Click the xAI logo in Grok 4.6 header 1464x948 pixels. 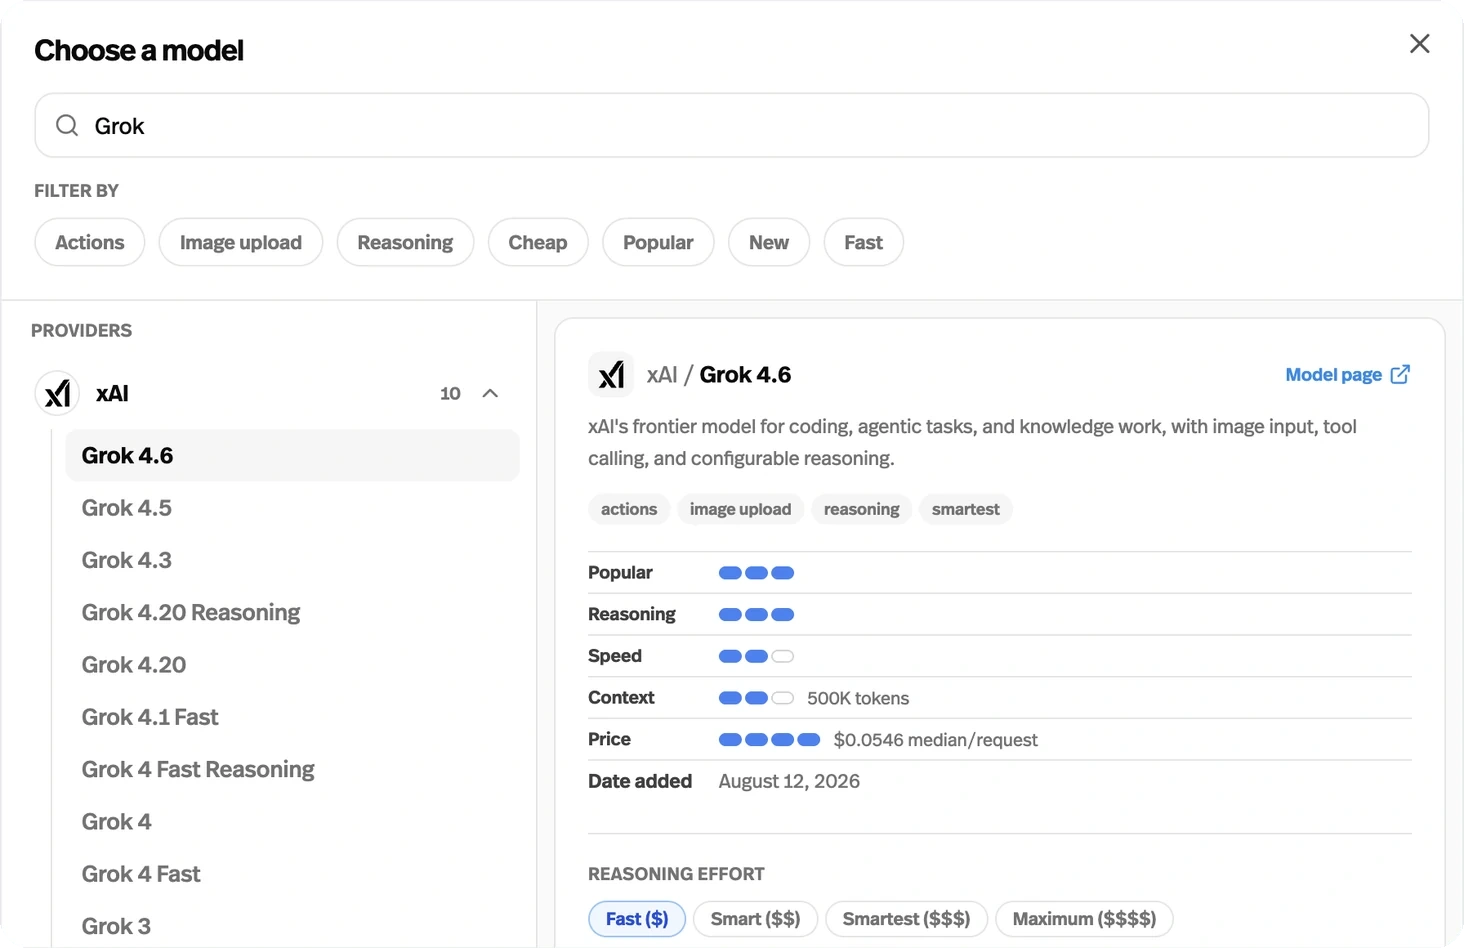(611, 375)
